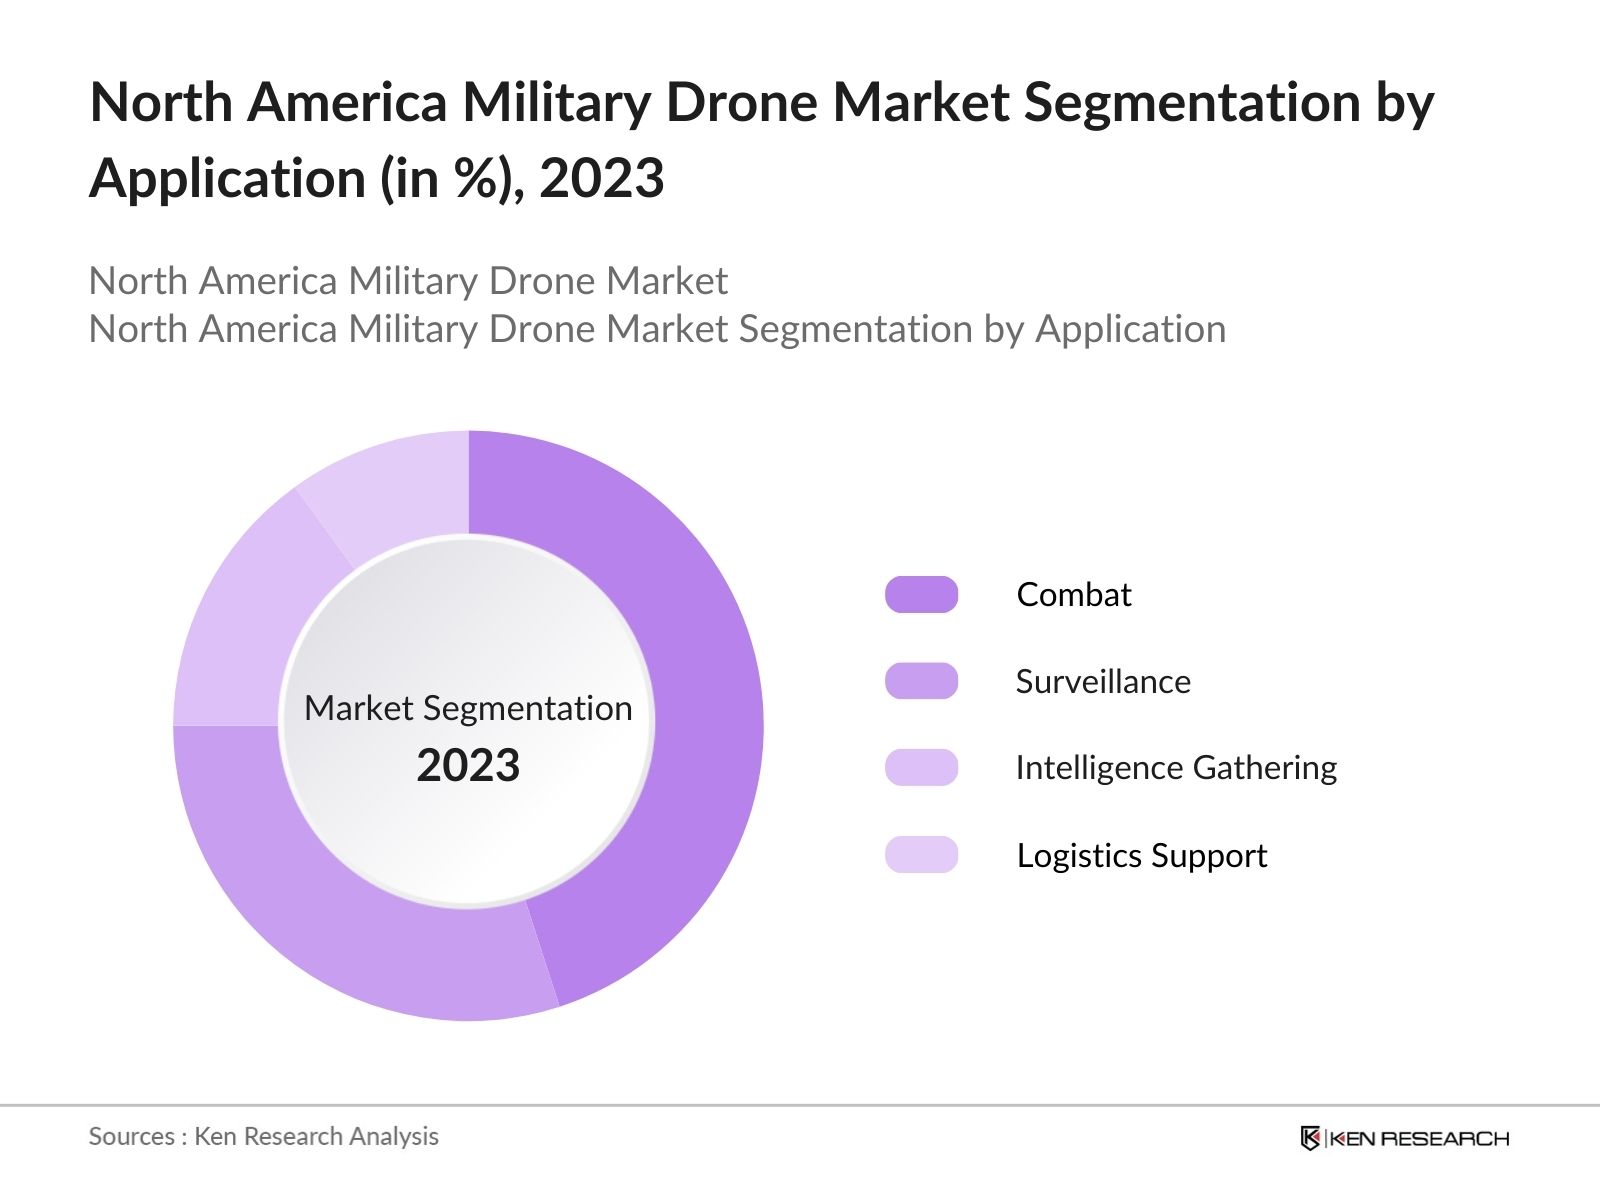
Task: Select the Logistics Support legend swatch
Action: pos(921,855)
